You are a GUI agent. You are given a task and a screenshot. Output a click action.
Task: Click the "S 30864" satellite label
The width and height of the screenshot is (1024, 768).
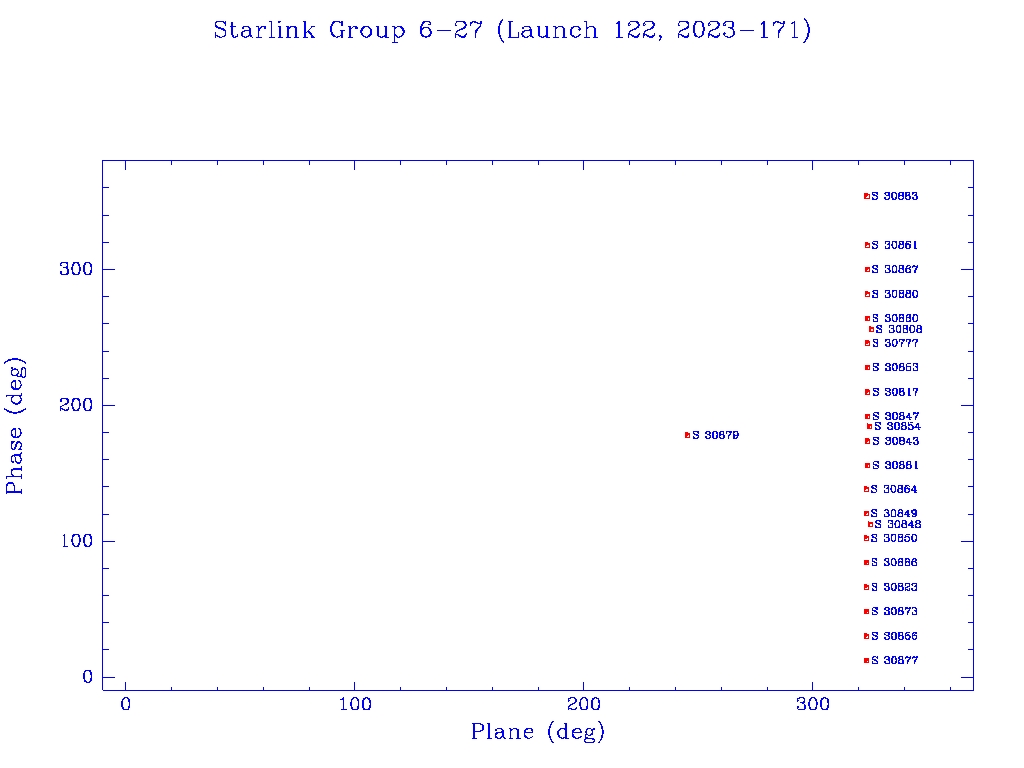point(893,489)
